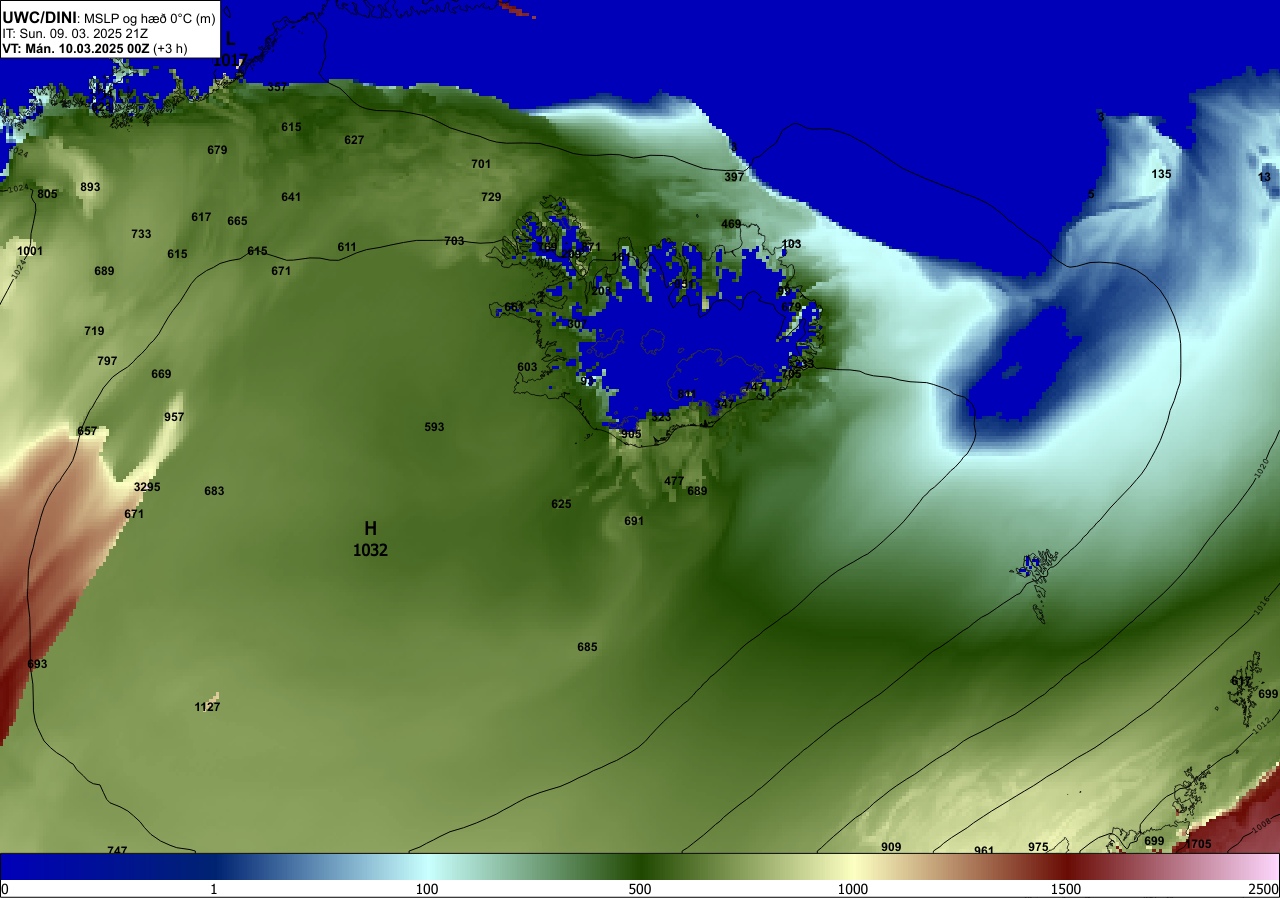The image size is (1280, 898).
Task: Click the 477 height value
Action: pyautogui.click(x=674, y=481)
